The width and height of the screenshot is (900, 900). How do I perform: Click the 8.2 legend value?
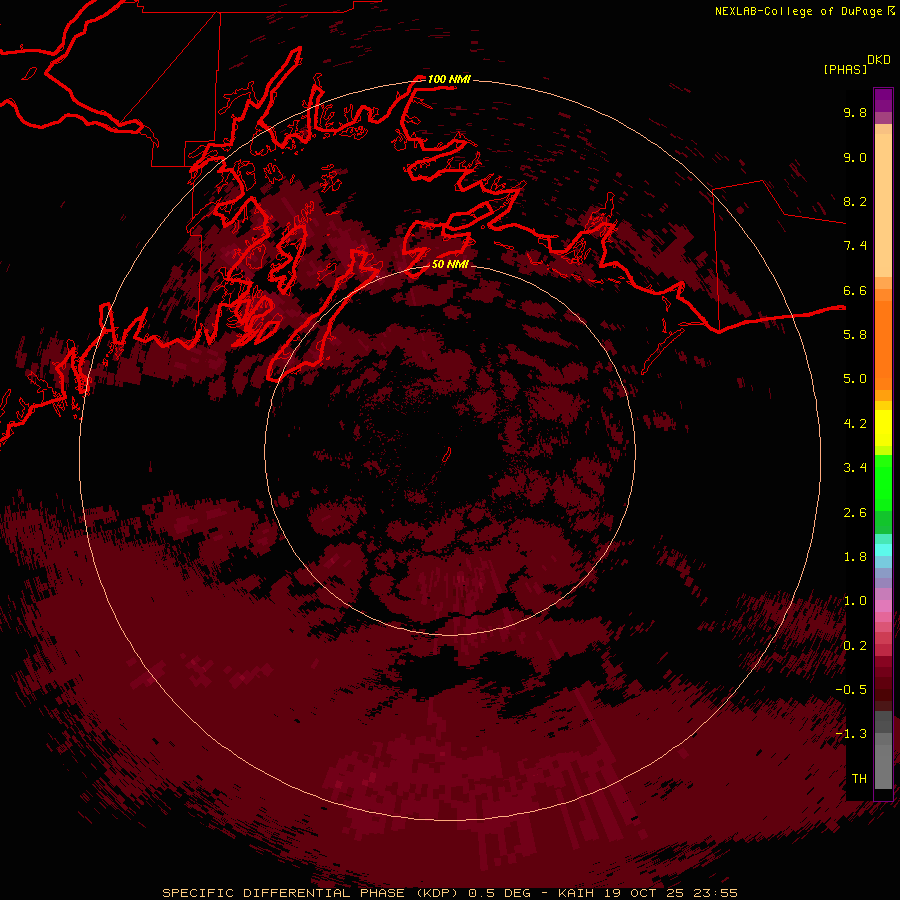(855, 201)
